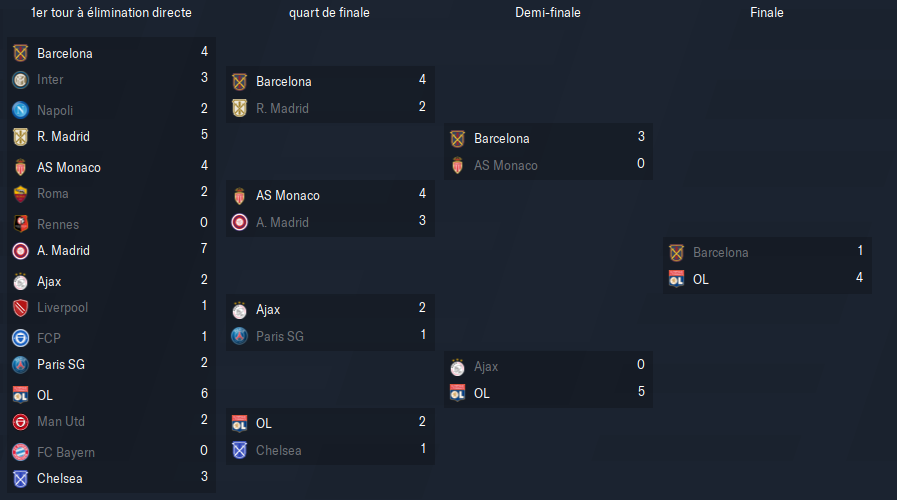The width and height of the screenshot is (897, 500).
Task: Open Ajax in the Demi-finale match
Action: coord(486,366)
